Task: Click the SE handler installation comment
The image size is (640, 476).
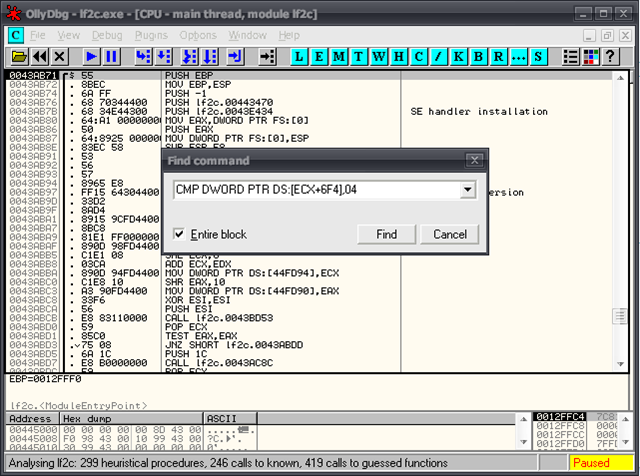Action: click(x=479, y=111)
